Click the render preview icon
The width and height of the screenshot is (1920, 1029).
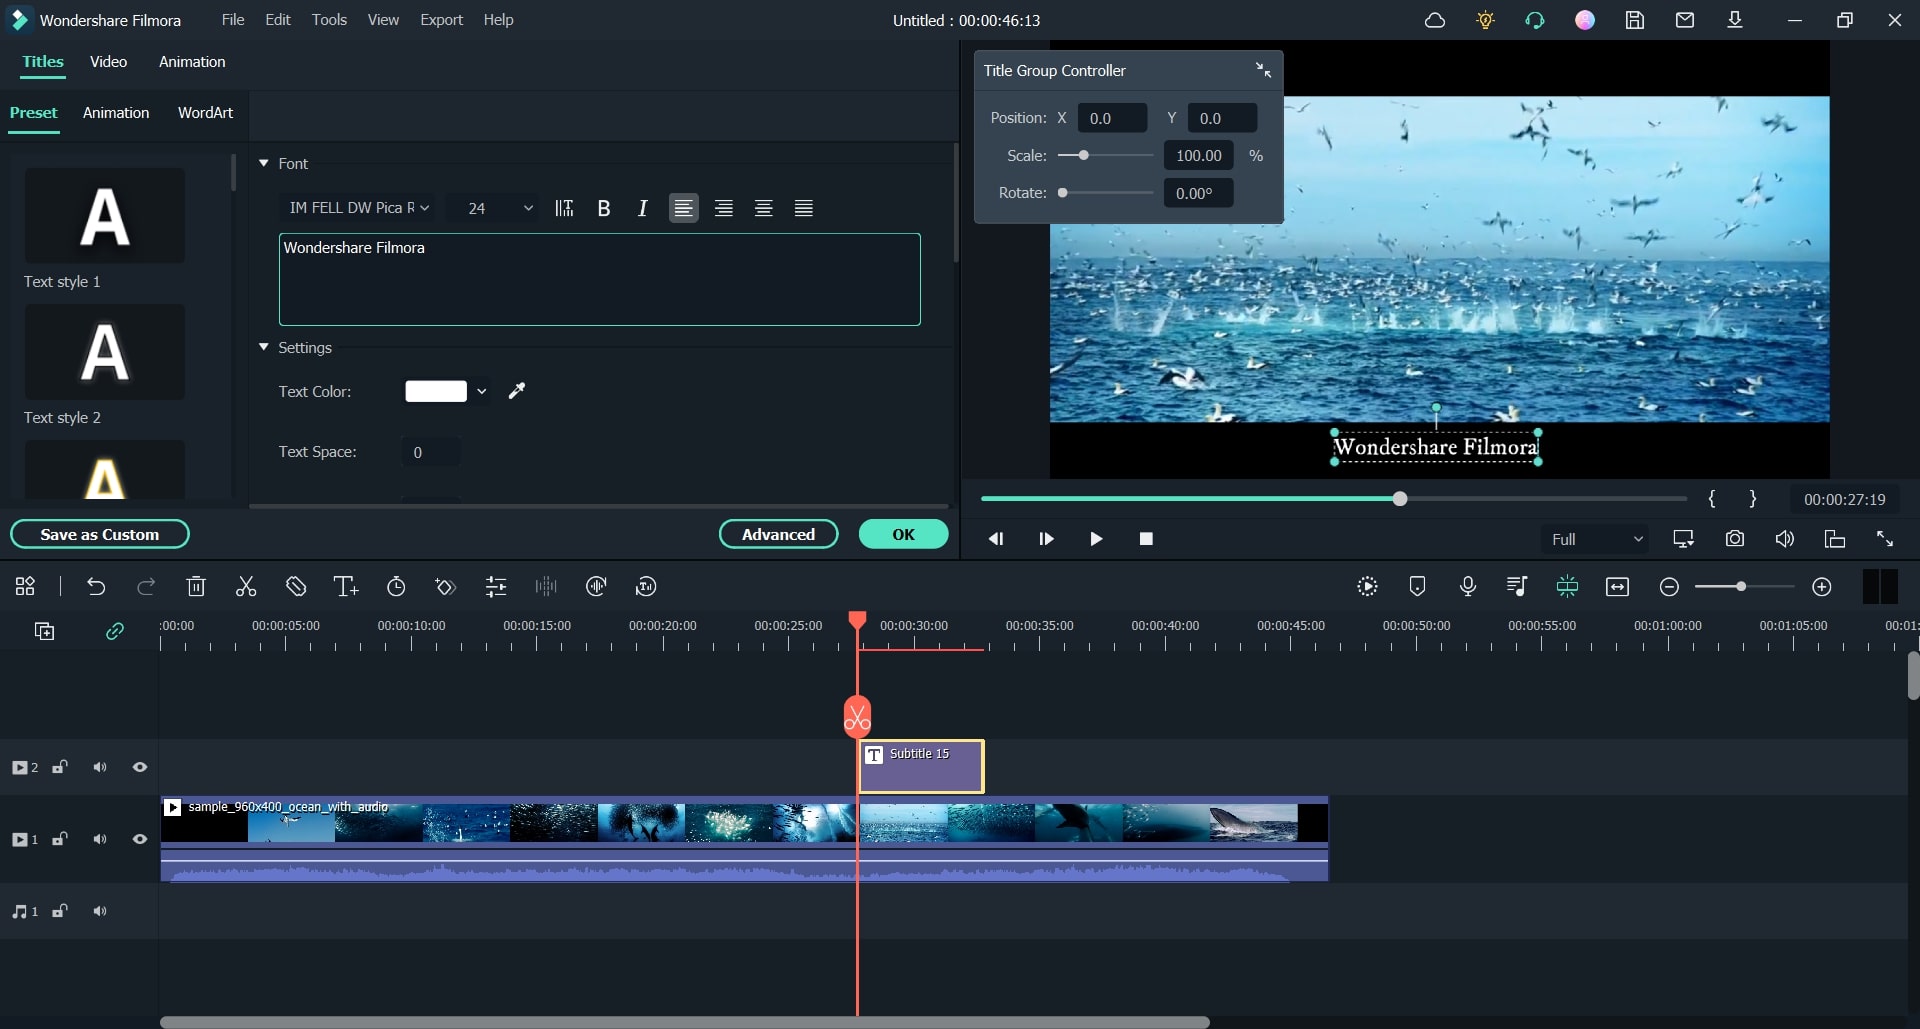(1367, 587)
